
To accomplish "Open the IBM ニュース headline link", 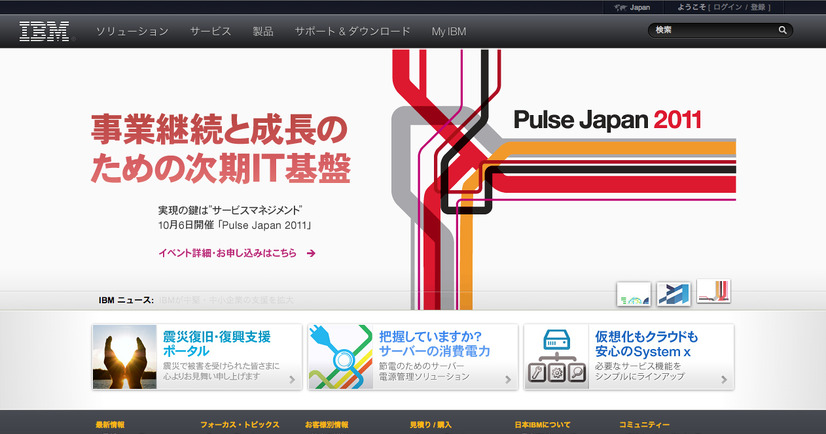I will coord(226,300).
